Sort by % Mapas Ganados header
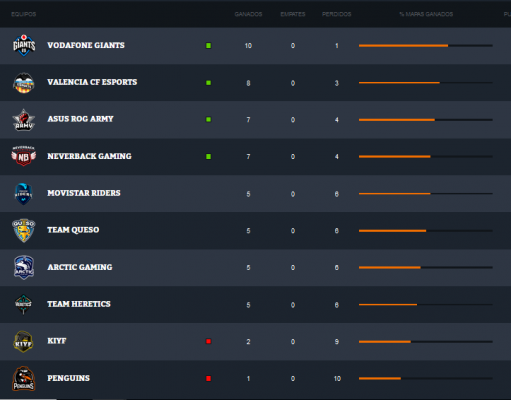Image resolution: width=511 pixels, height=400 pixels. point(426,14)
